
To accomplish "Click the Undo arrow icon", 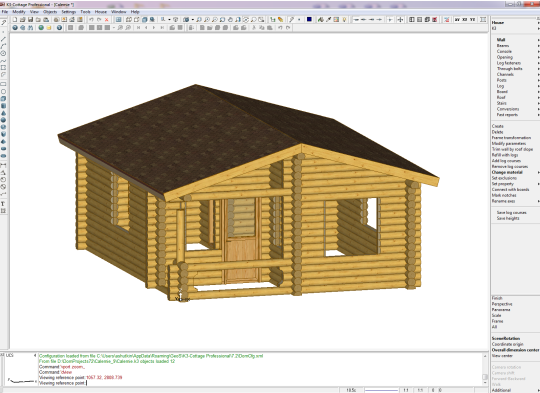I will pos(91,20).
